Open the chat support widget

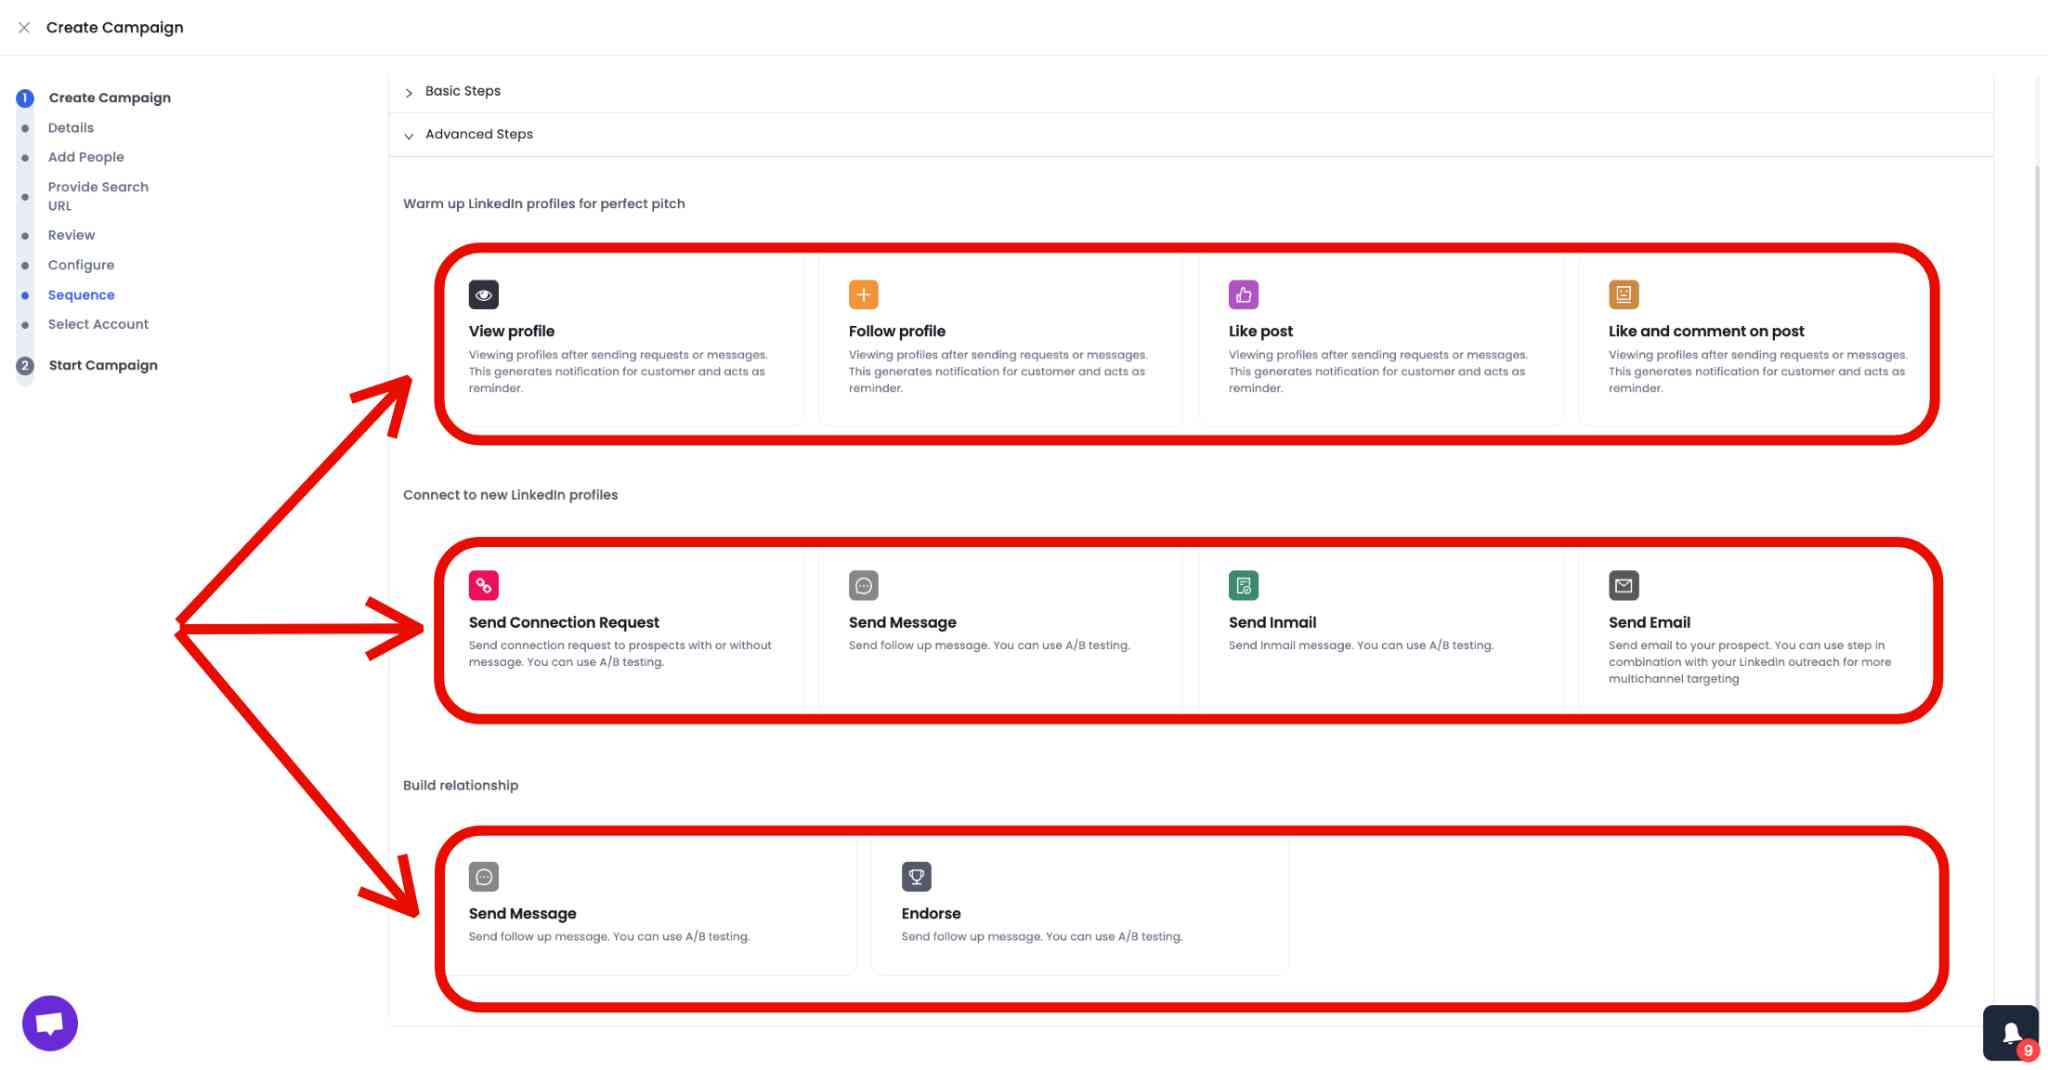tap(49, 1022)
